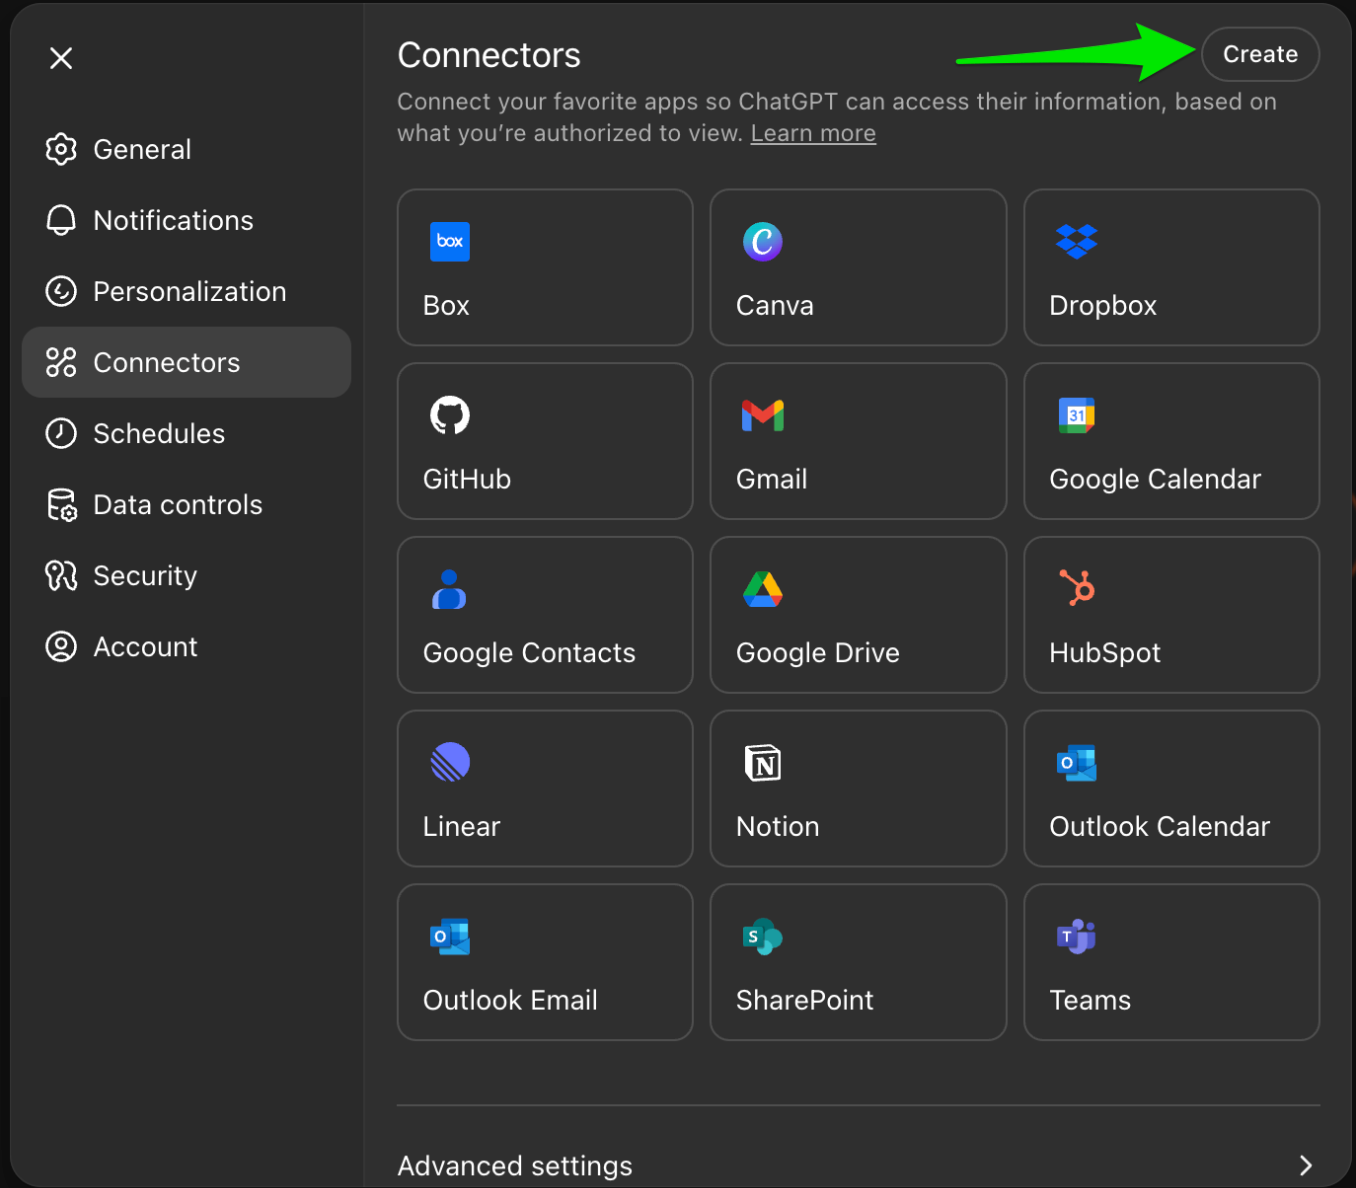Follow the Learn more link
This screenshot has width=1356, height=1188.
[813, 134]
